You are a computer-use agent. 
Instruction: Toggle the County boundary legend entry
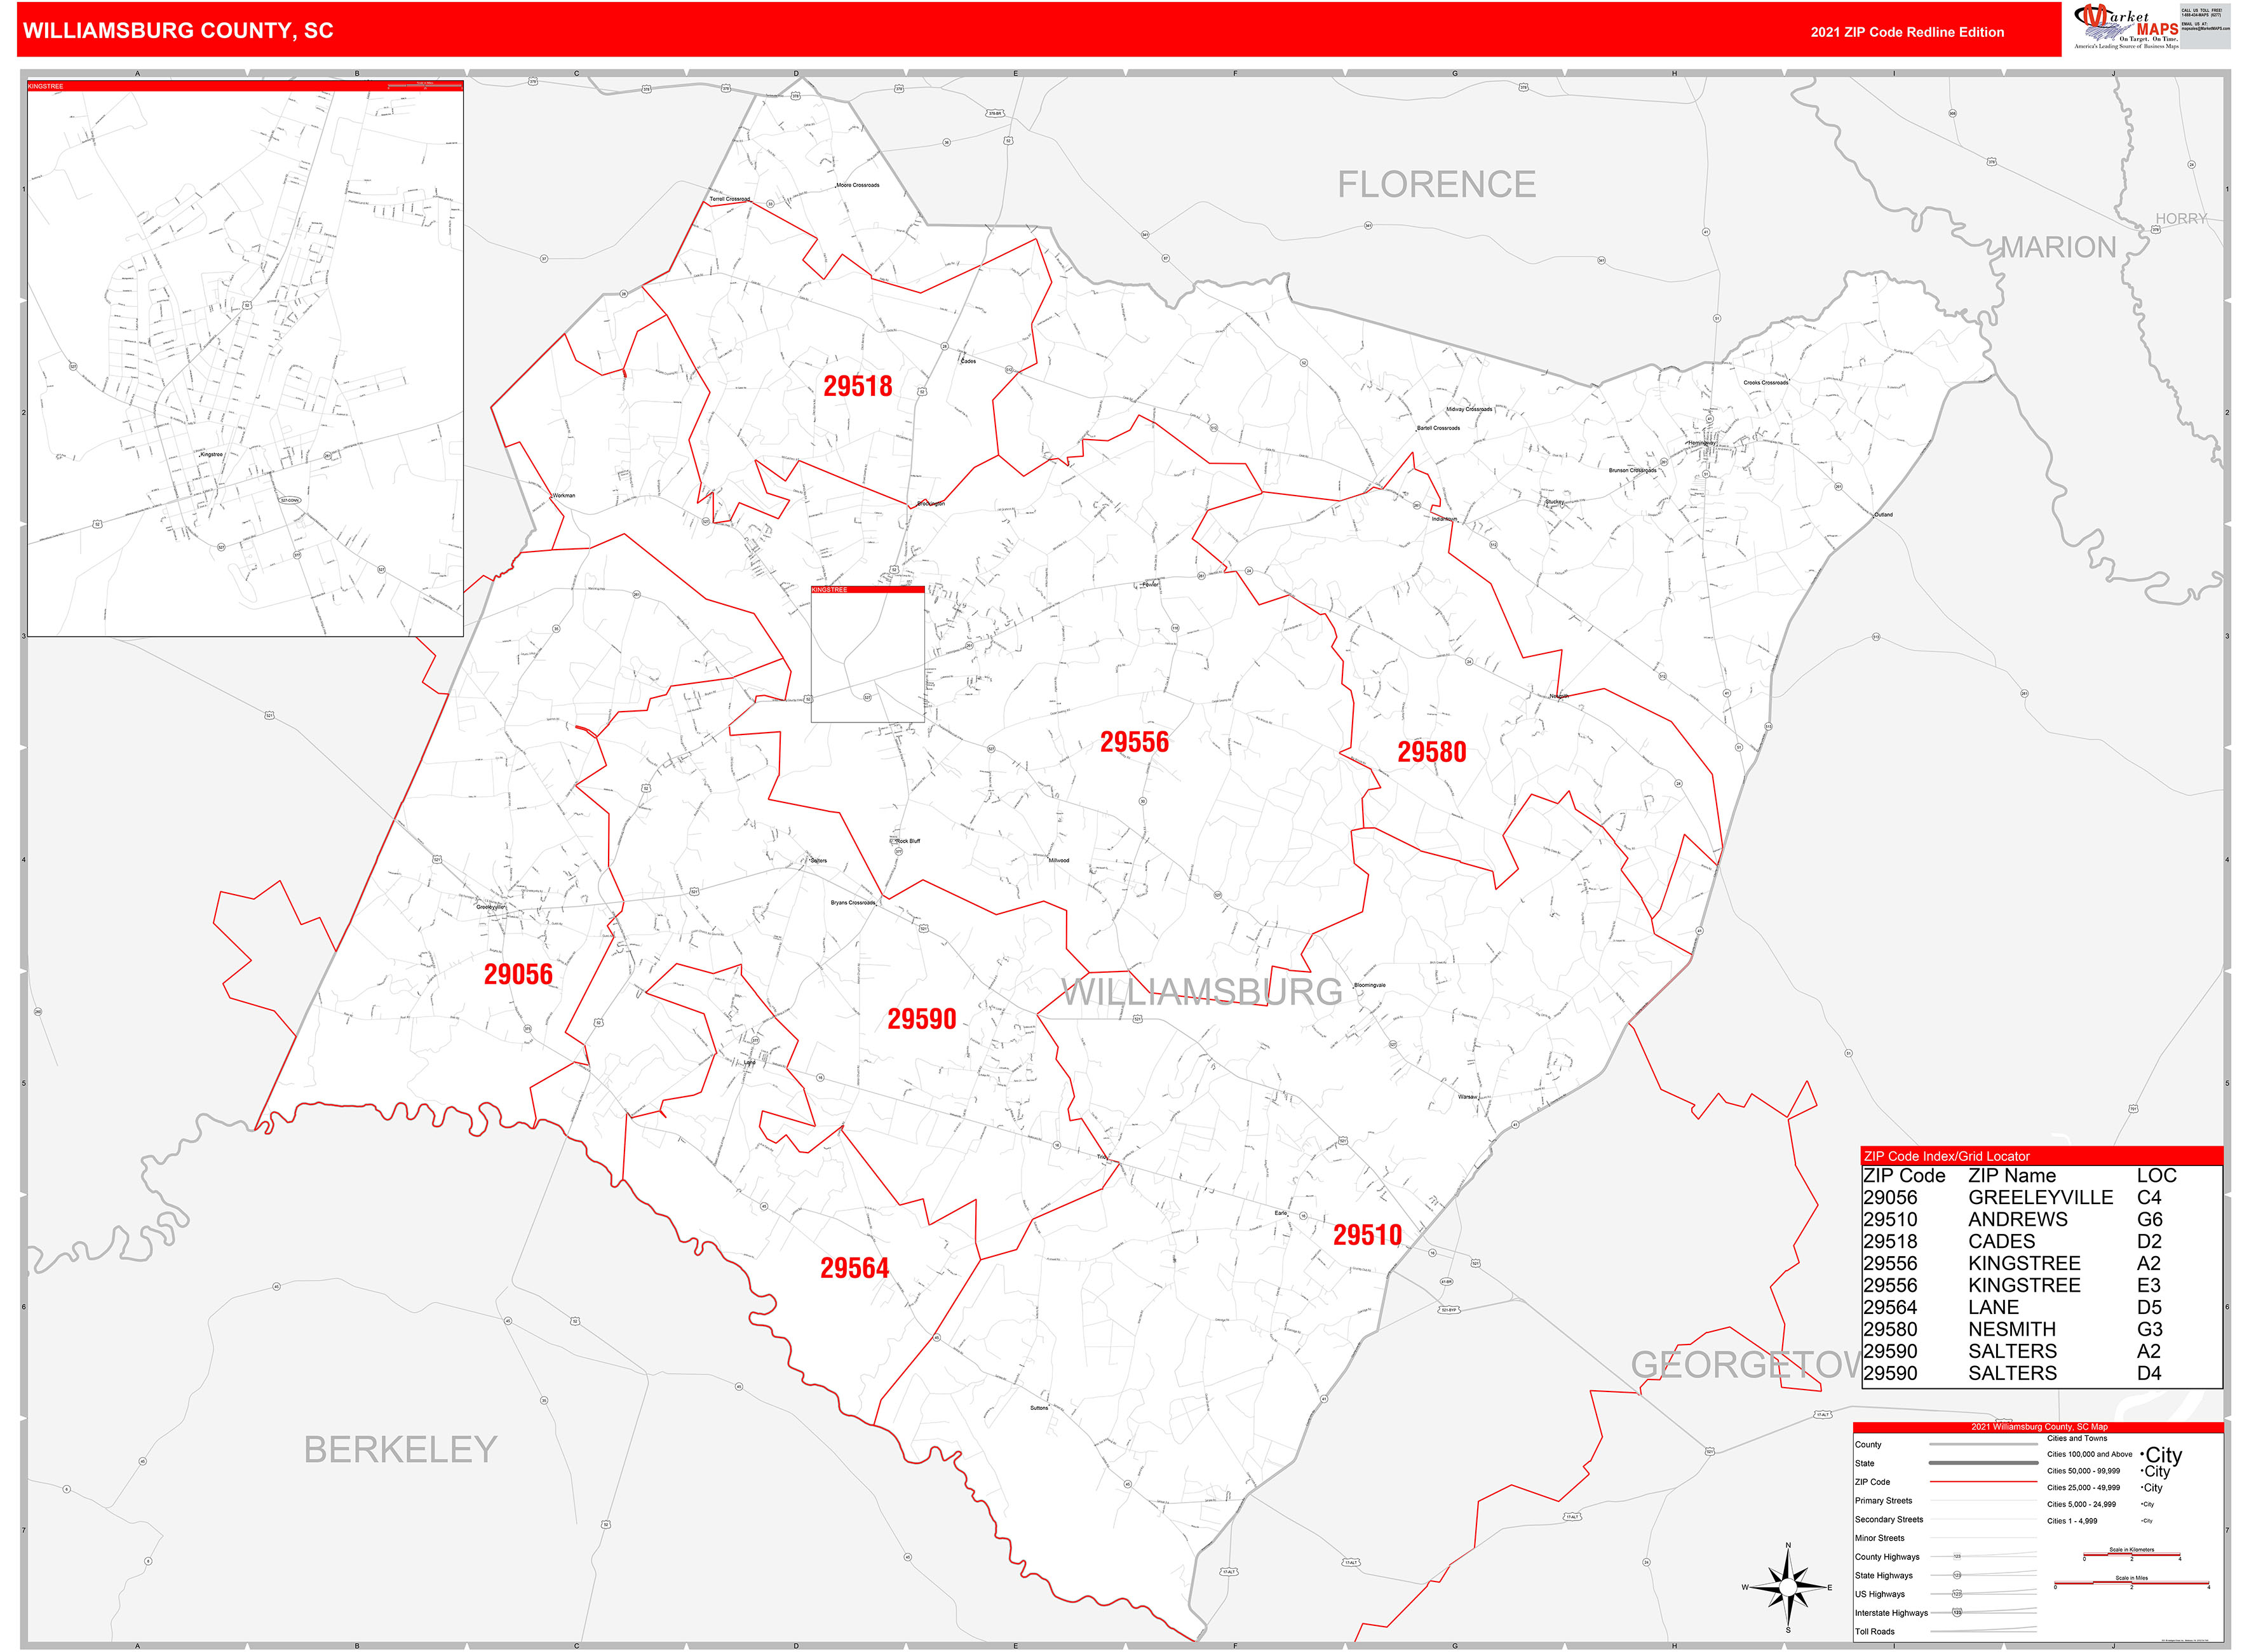(x=1983, y=1444)
